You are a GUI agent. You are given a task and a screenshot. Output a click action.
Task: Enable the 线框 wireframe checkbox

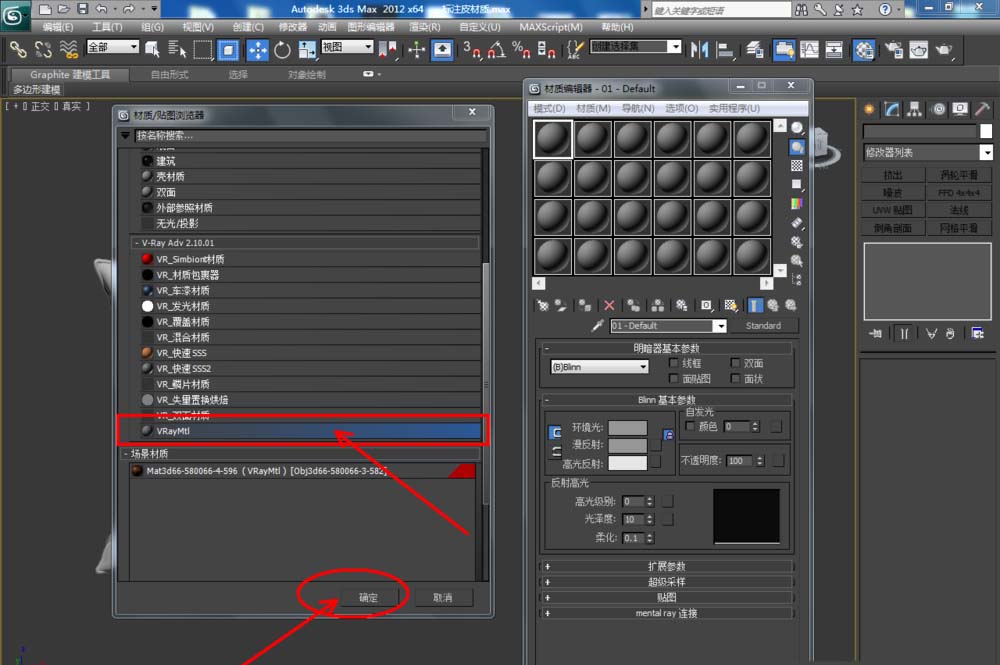click(673, 363)
